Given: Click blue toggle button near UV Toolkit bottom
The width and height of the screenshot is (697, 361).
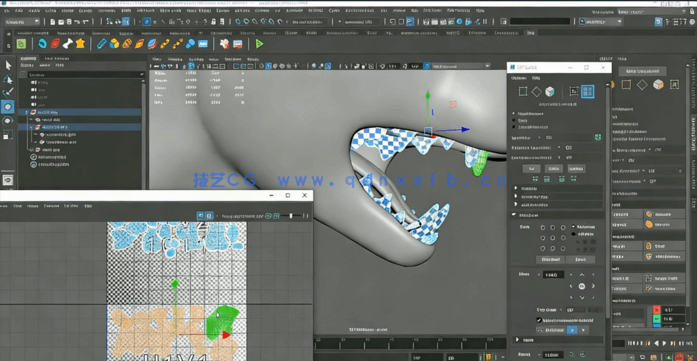Looking at the screenshot, I should [572, 330].
